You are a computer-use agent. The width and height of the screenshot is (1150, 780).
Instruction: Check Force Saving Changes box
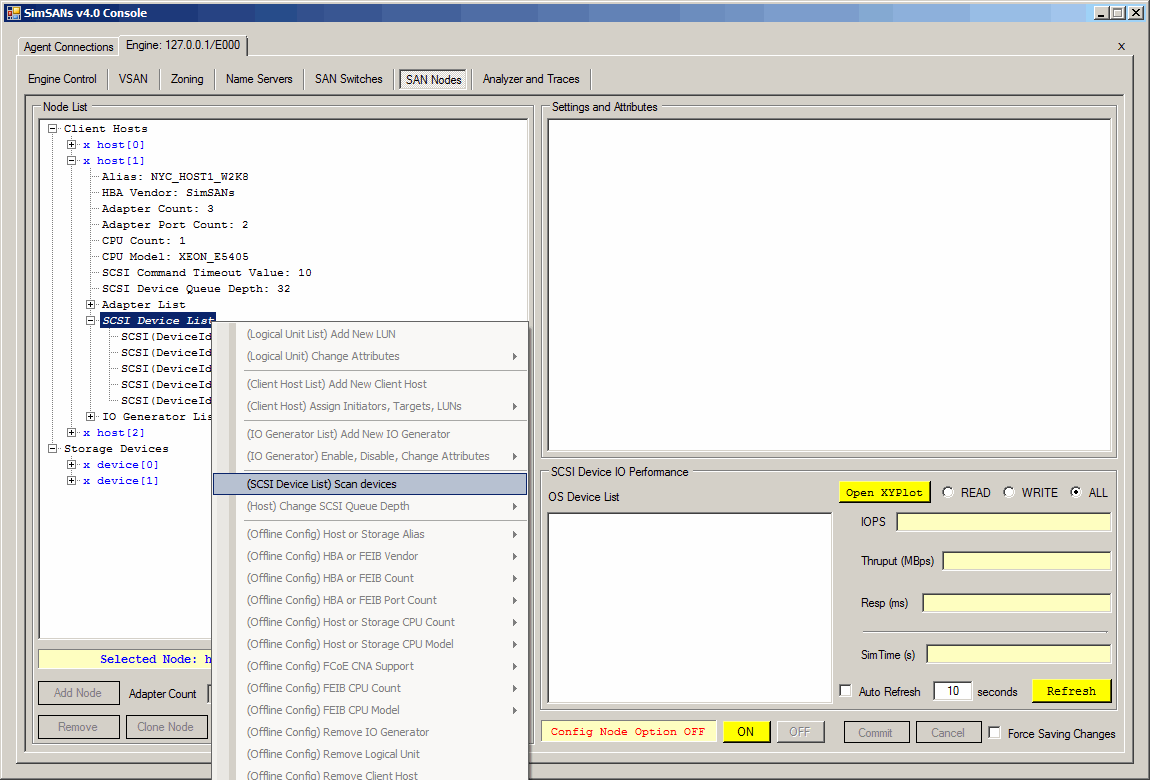click(995, 733)
